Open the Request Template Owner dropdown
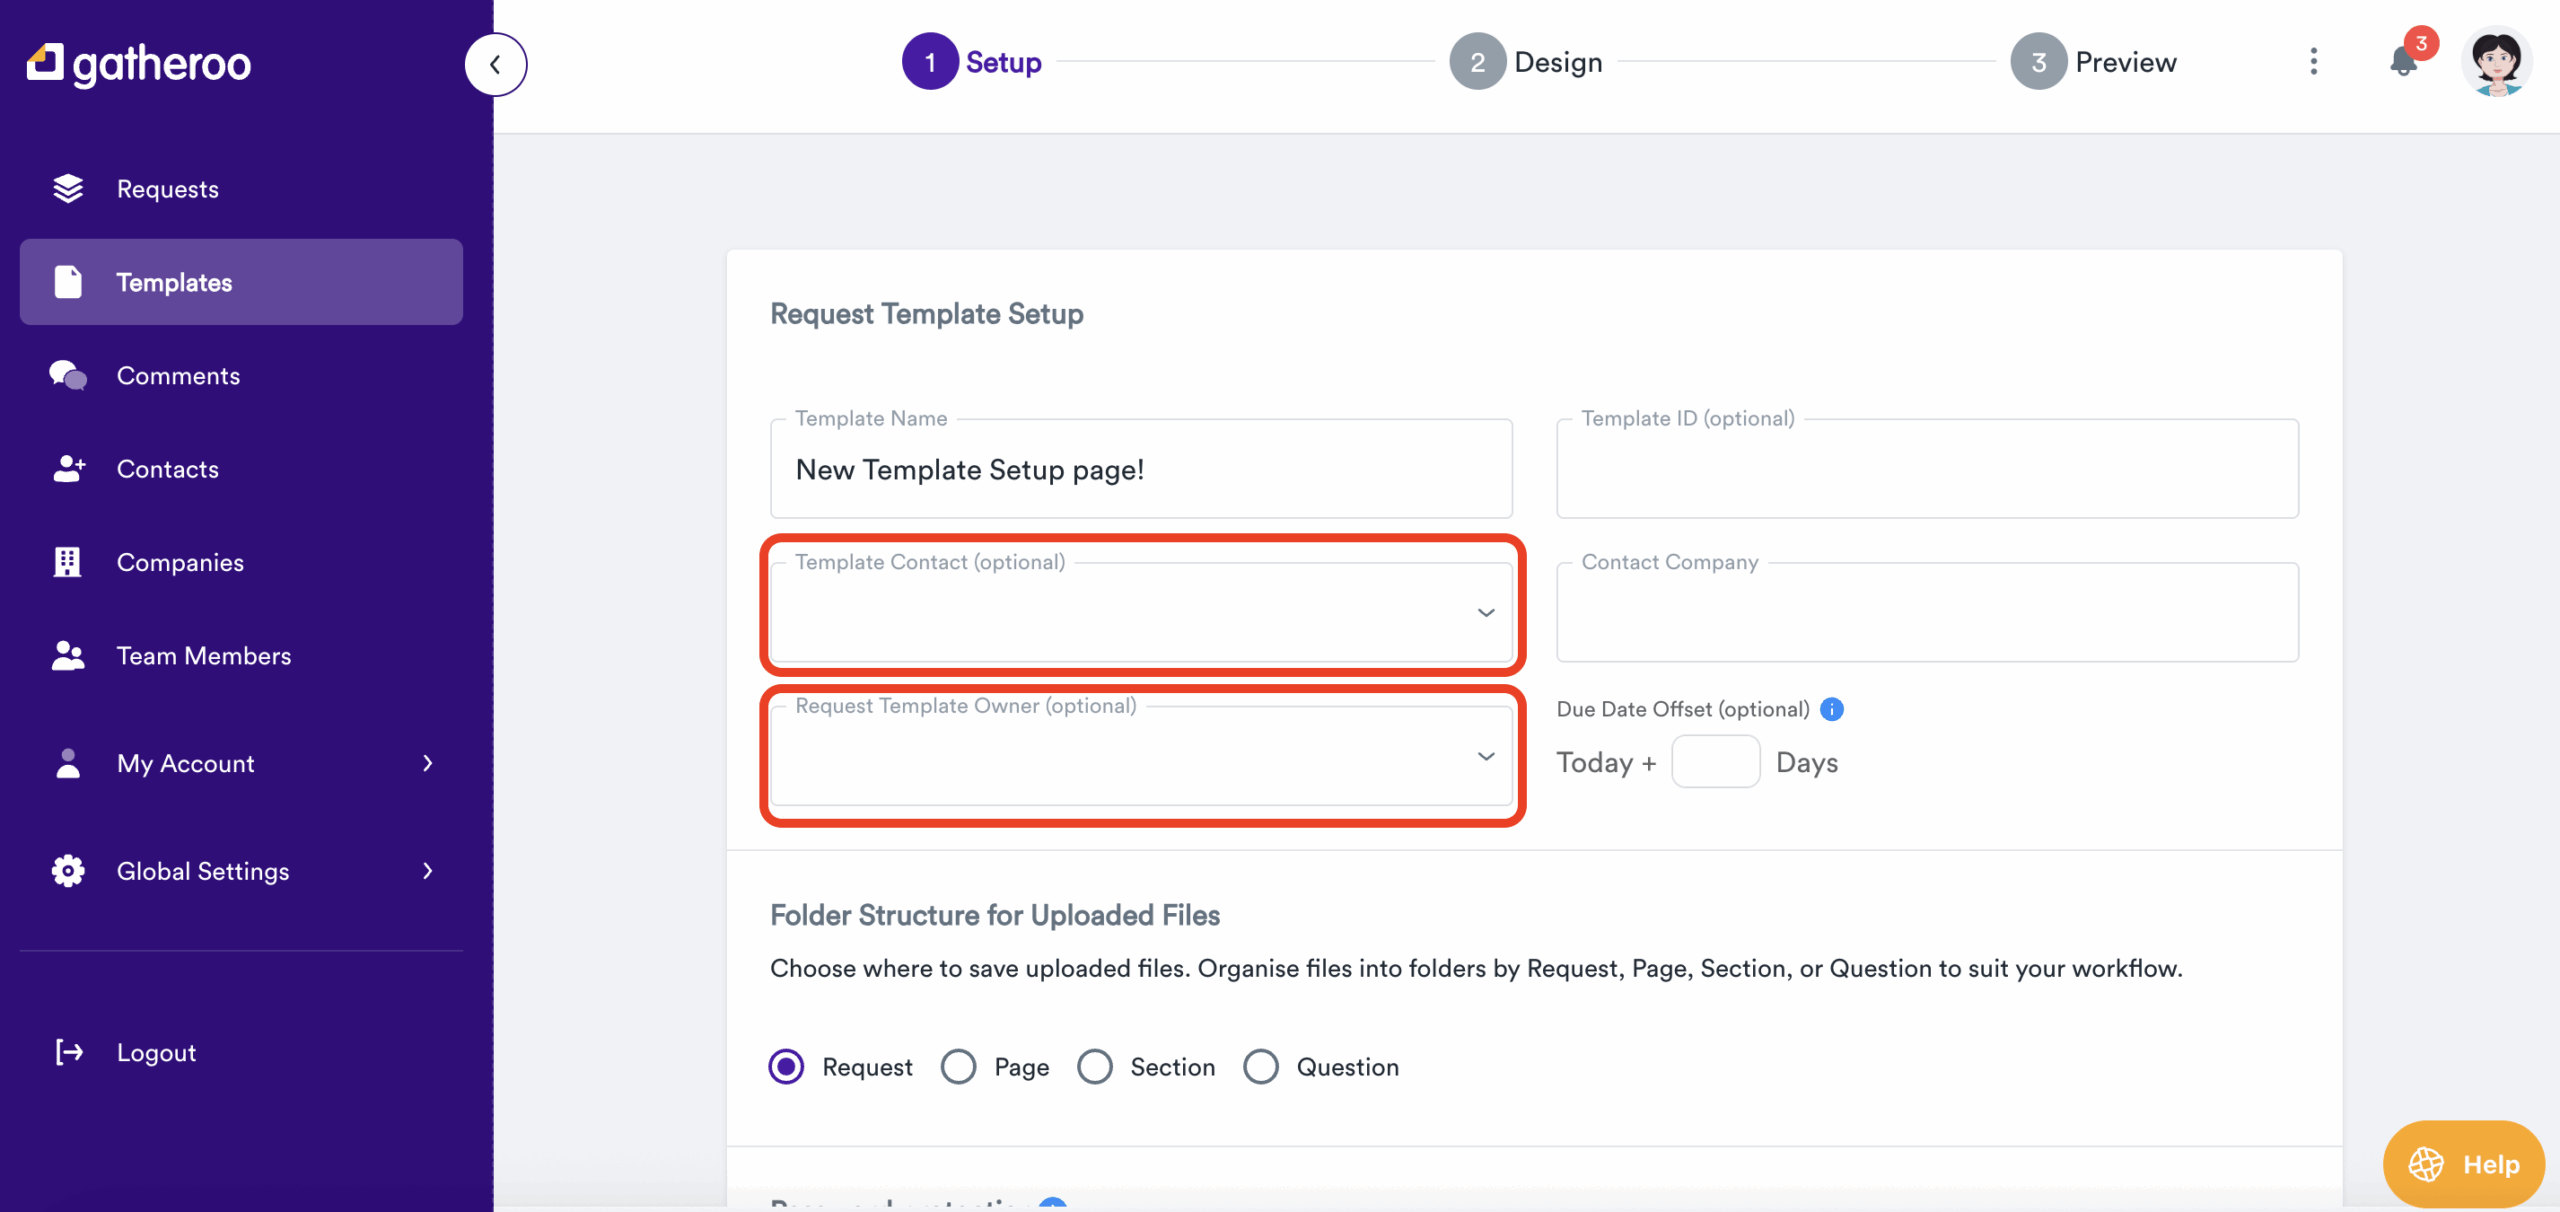 tap(1141, 756)
